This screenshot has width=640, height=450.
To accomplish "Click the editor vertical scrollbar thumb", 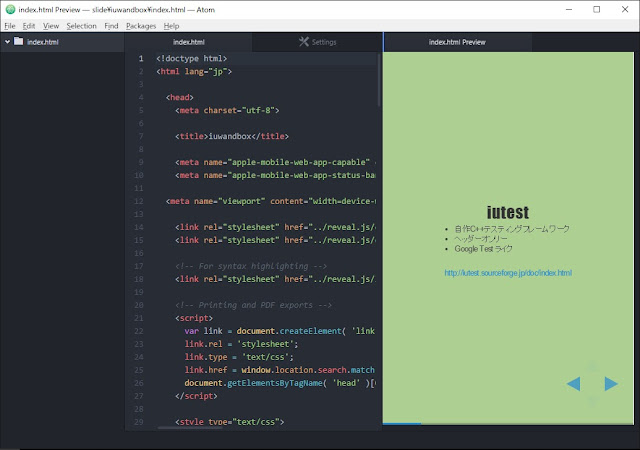I will 379,80.
